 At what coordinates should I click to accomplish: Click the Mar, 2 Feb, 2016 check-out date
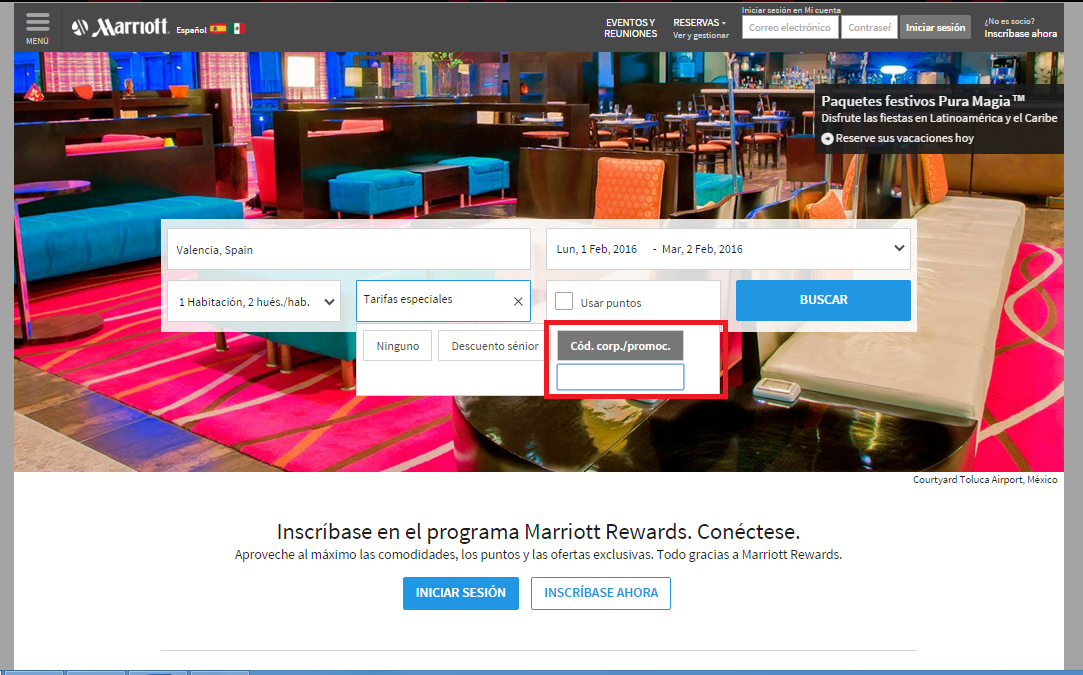pyautogui.click(x=702, y=249)
